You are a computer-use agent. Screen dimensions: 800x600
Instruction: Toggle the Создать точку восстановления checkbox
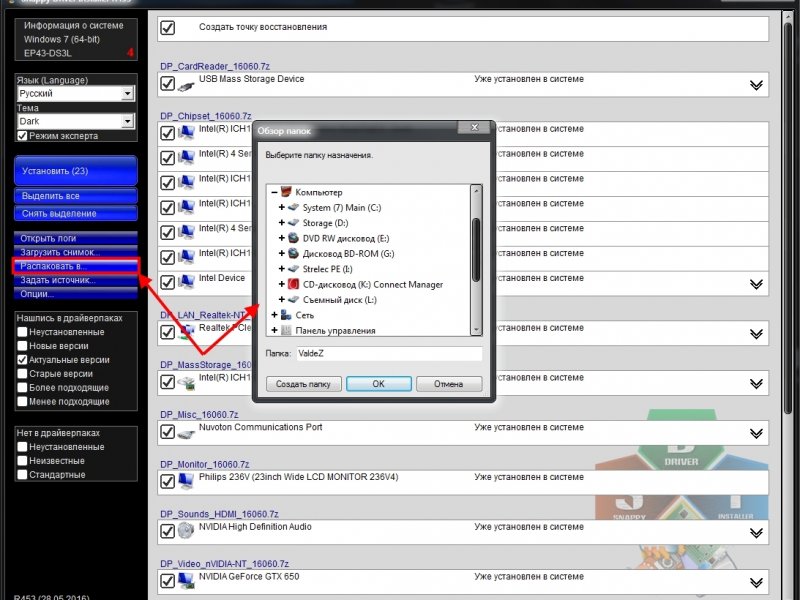tap(167, 28)
